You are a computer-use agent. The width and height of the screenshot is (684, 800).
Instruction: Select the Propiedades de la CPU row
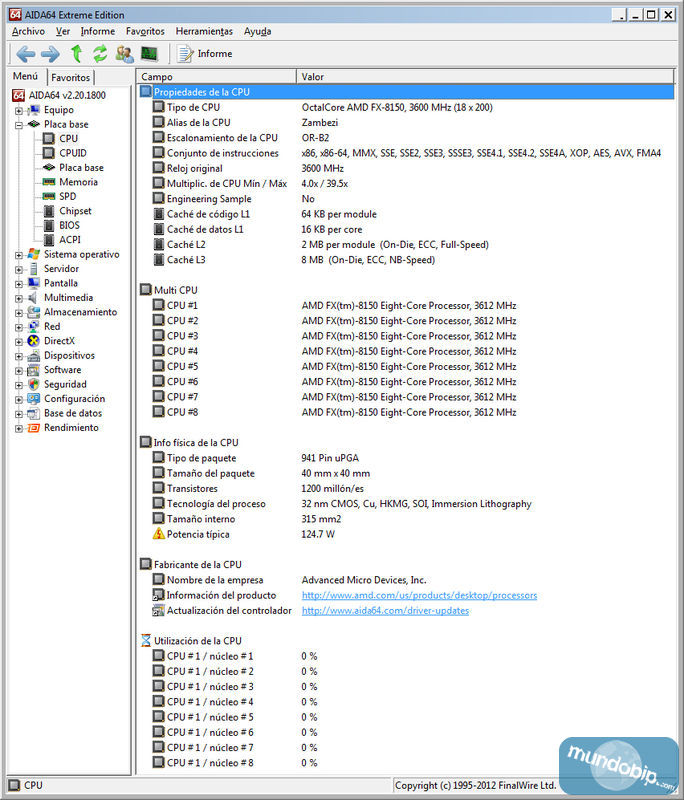tap(407, 92)
